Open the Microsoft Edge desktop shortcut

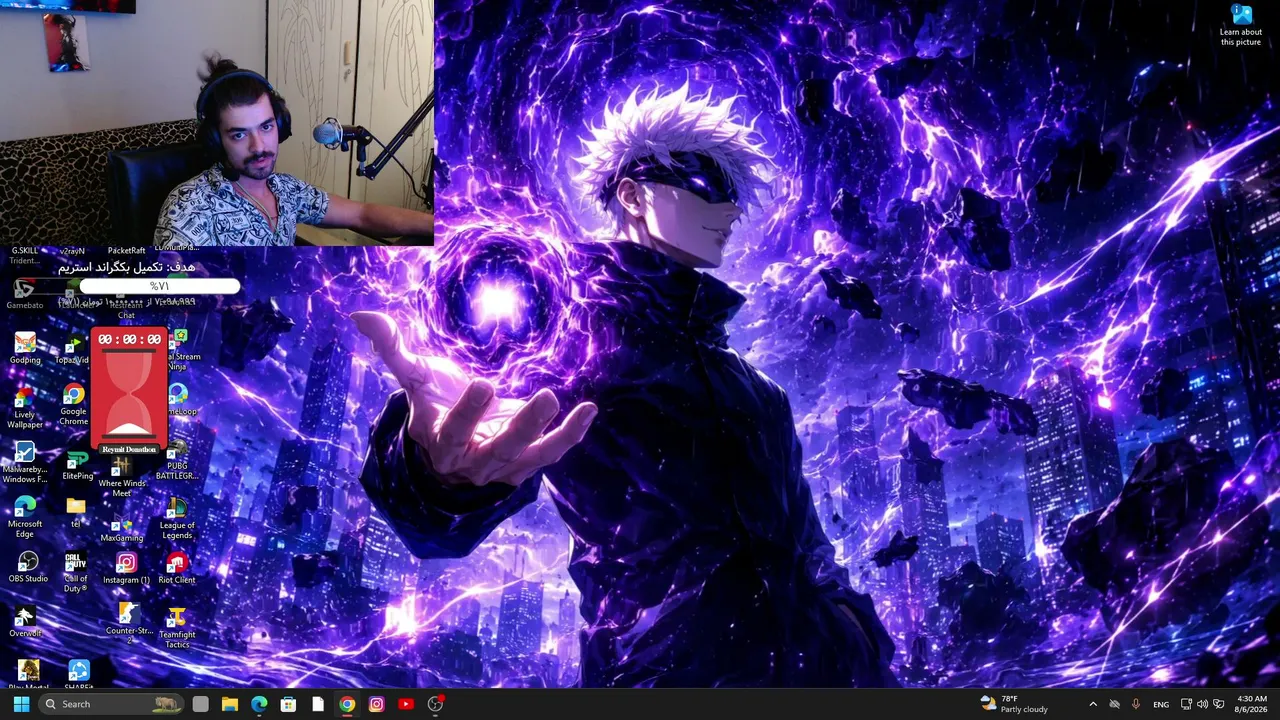25,515
